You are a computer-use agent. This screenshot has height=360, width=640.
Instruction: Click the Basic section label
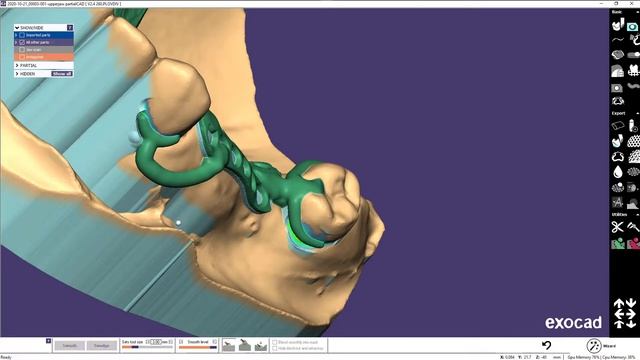[617, 12]
